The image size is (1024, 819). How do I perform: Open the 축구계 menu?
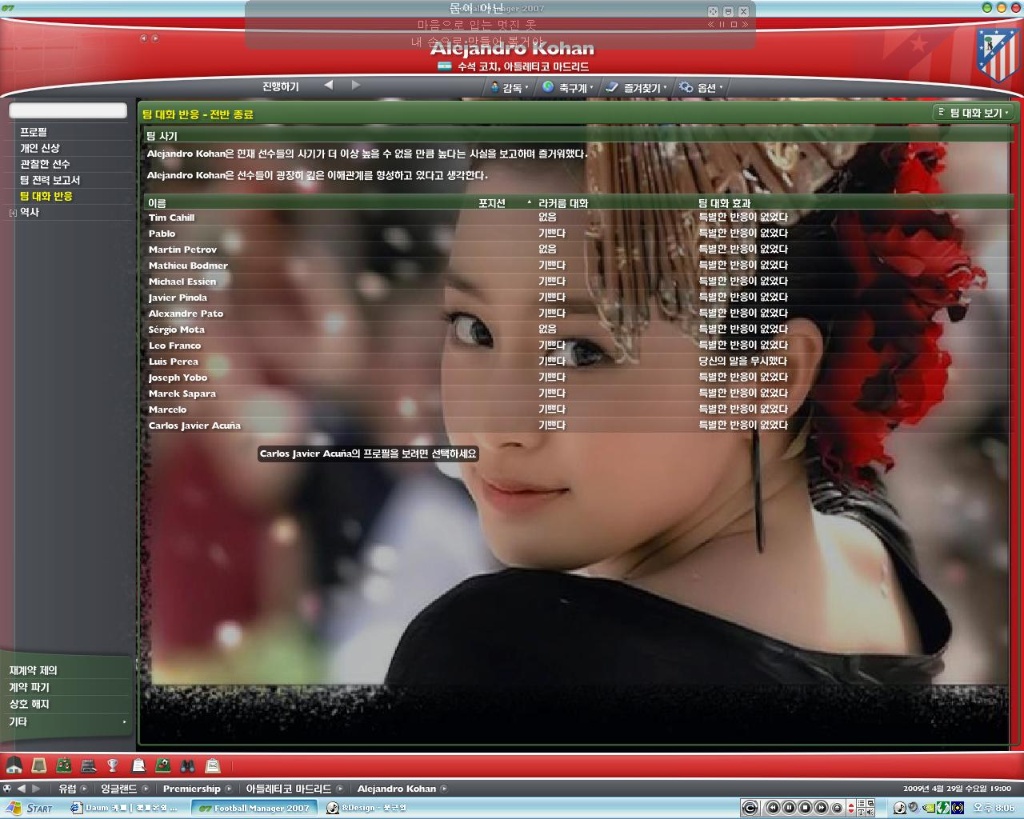pos(567,88)
